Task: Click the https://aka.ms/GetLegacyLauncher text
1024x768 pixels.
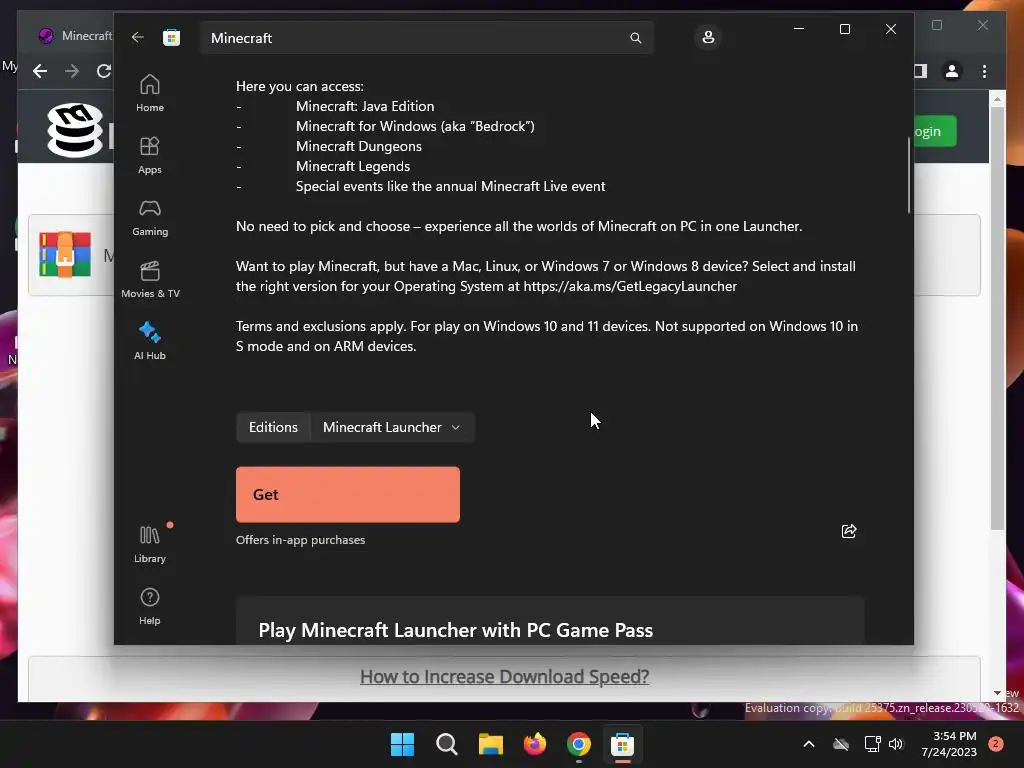Action: pos(630,286)
